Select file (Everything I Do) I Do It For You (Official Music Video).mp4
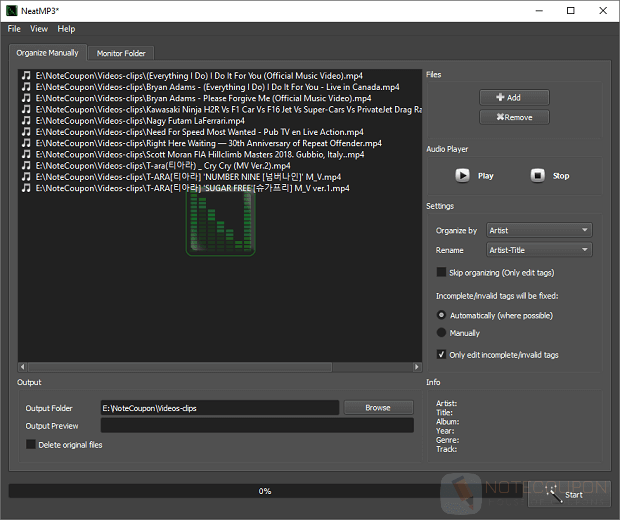 (x=199, y=76)
